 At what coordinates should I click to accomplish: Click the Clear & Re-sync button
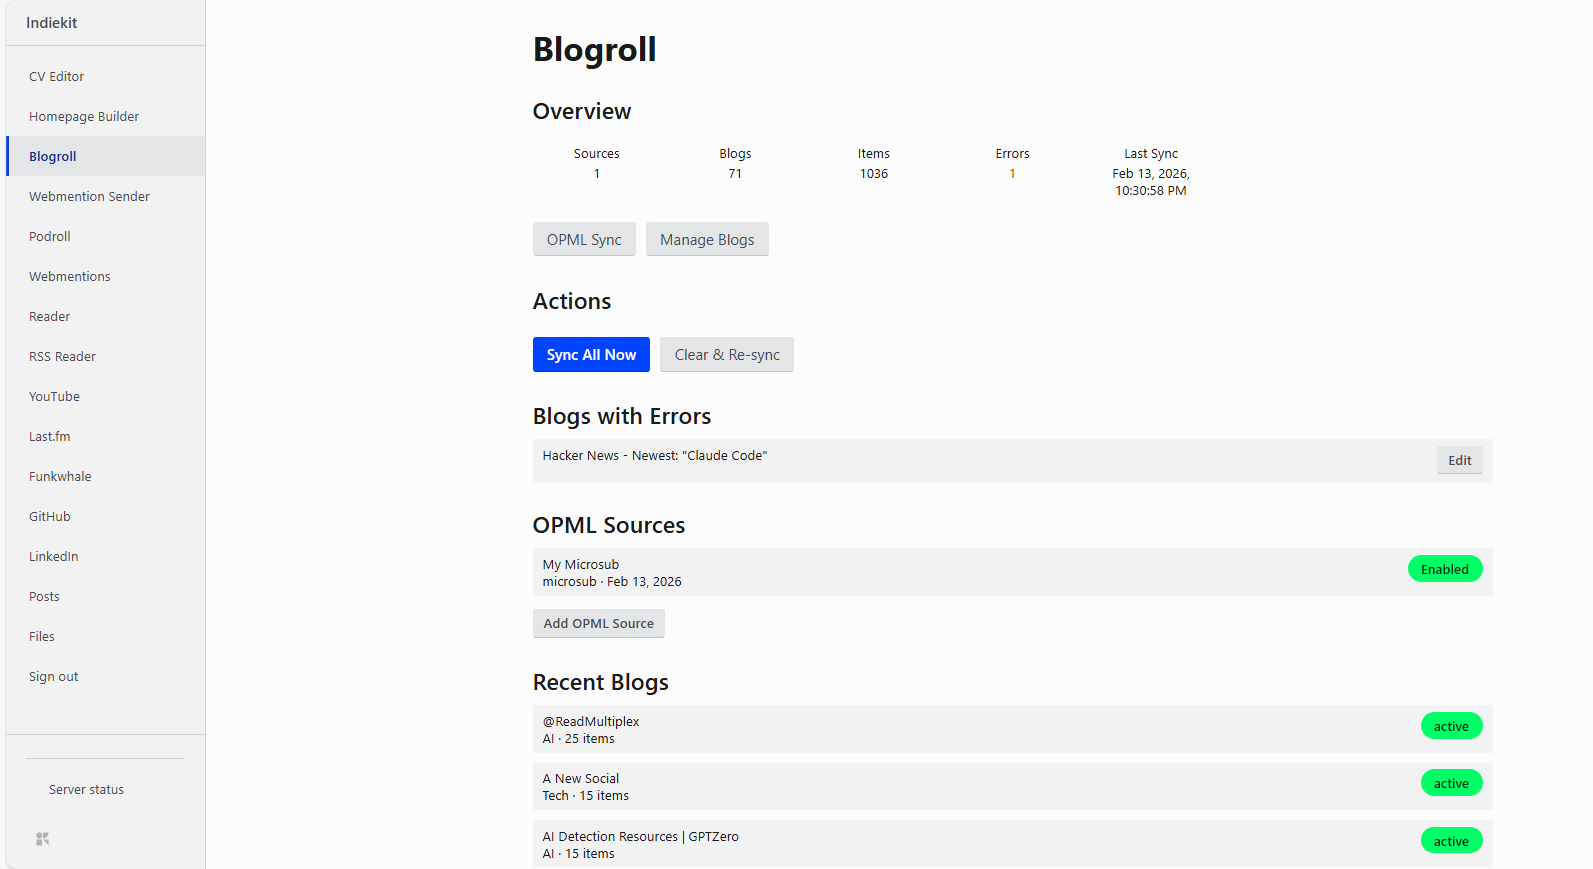727,355
